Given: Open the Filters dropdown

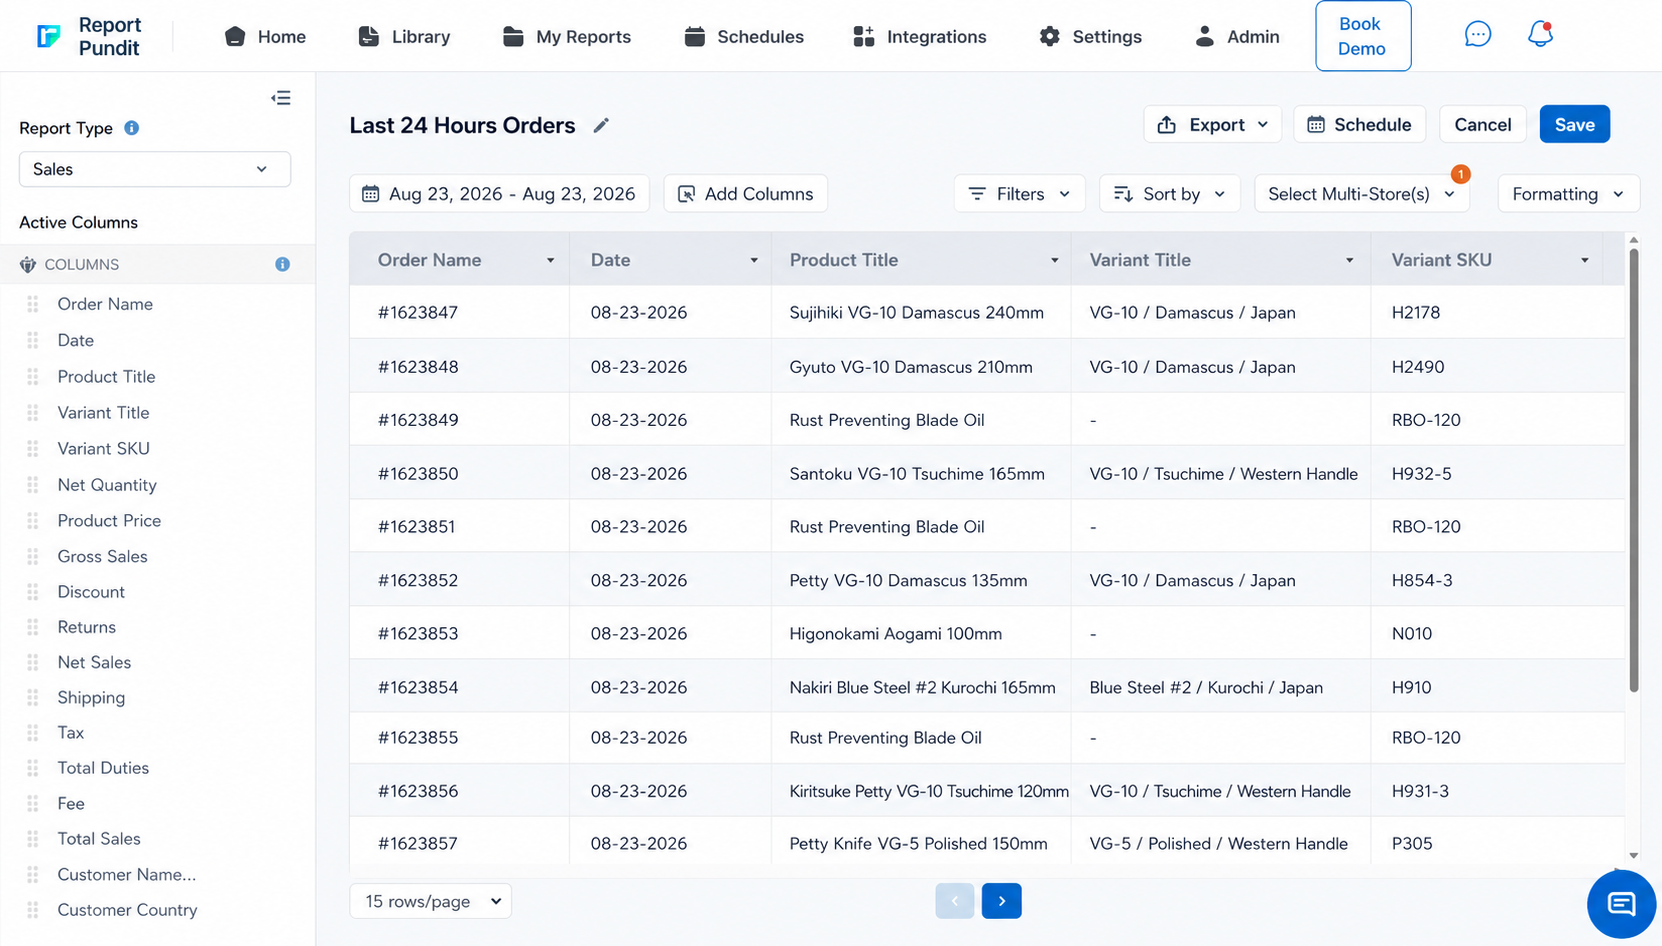Looking at the screenshot, I should 1020,194.
